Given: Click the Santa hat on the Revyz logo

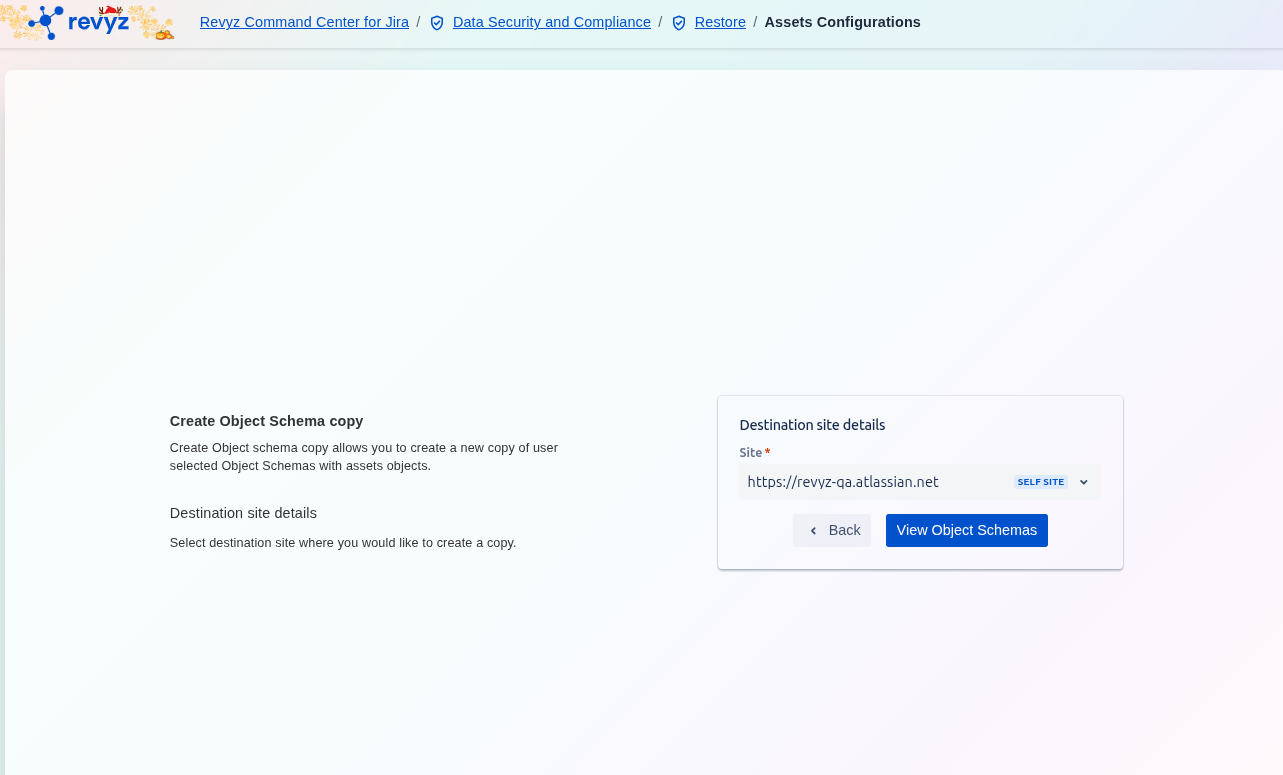Looking at the screenshot, I should 109,10.
